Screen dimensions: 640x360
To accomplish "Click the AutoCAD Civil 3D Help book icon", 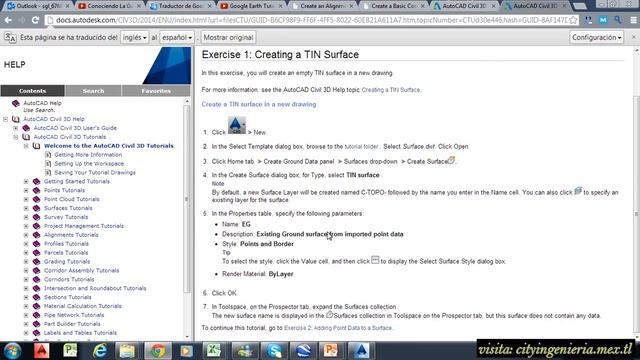I will (x=16, y=119).
